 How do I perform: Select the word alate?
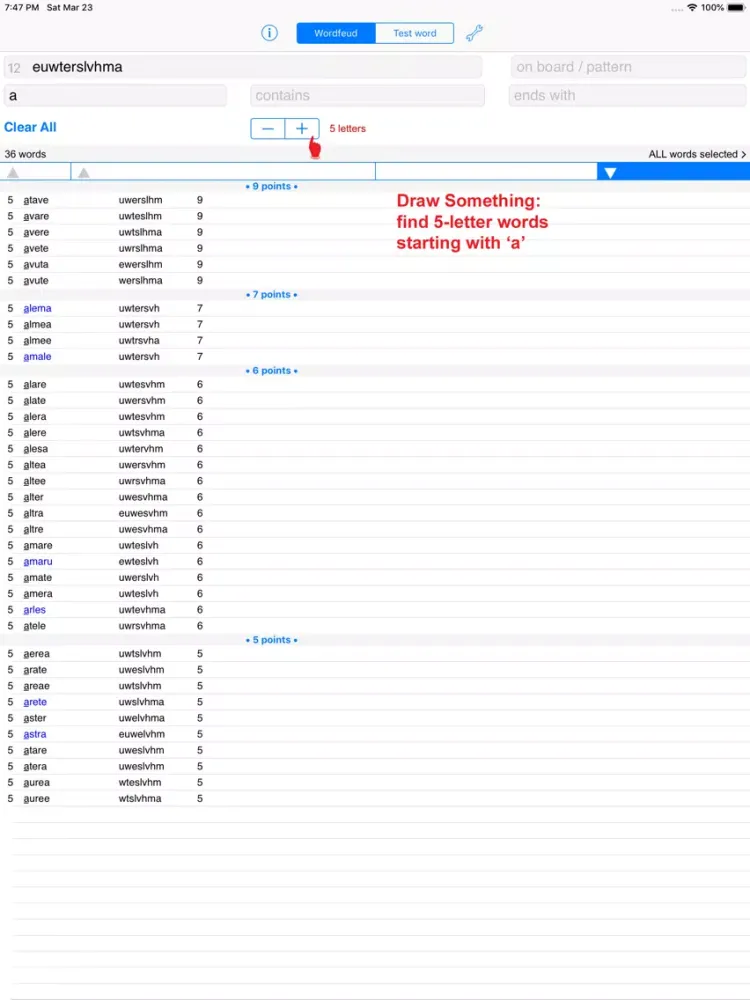coord(34,401)
